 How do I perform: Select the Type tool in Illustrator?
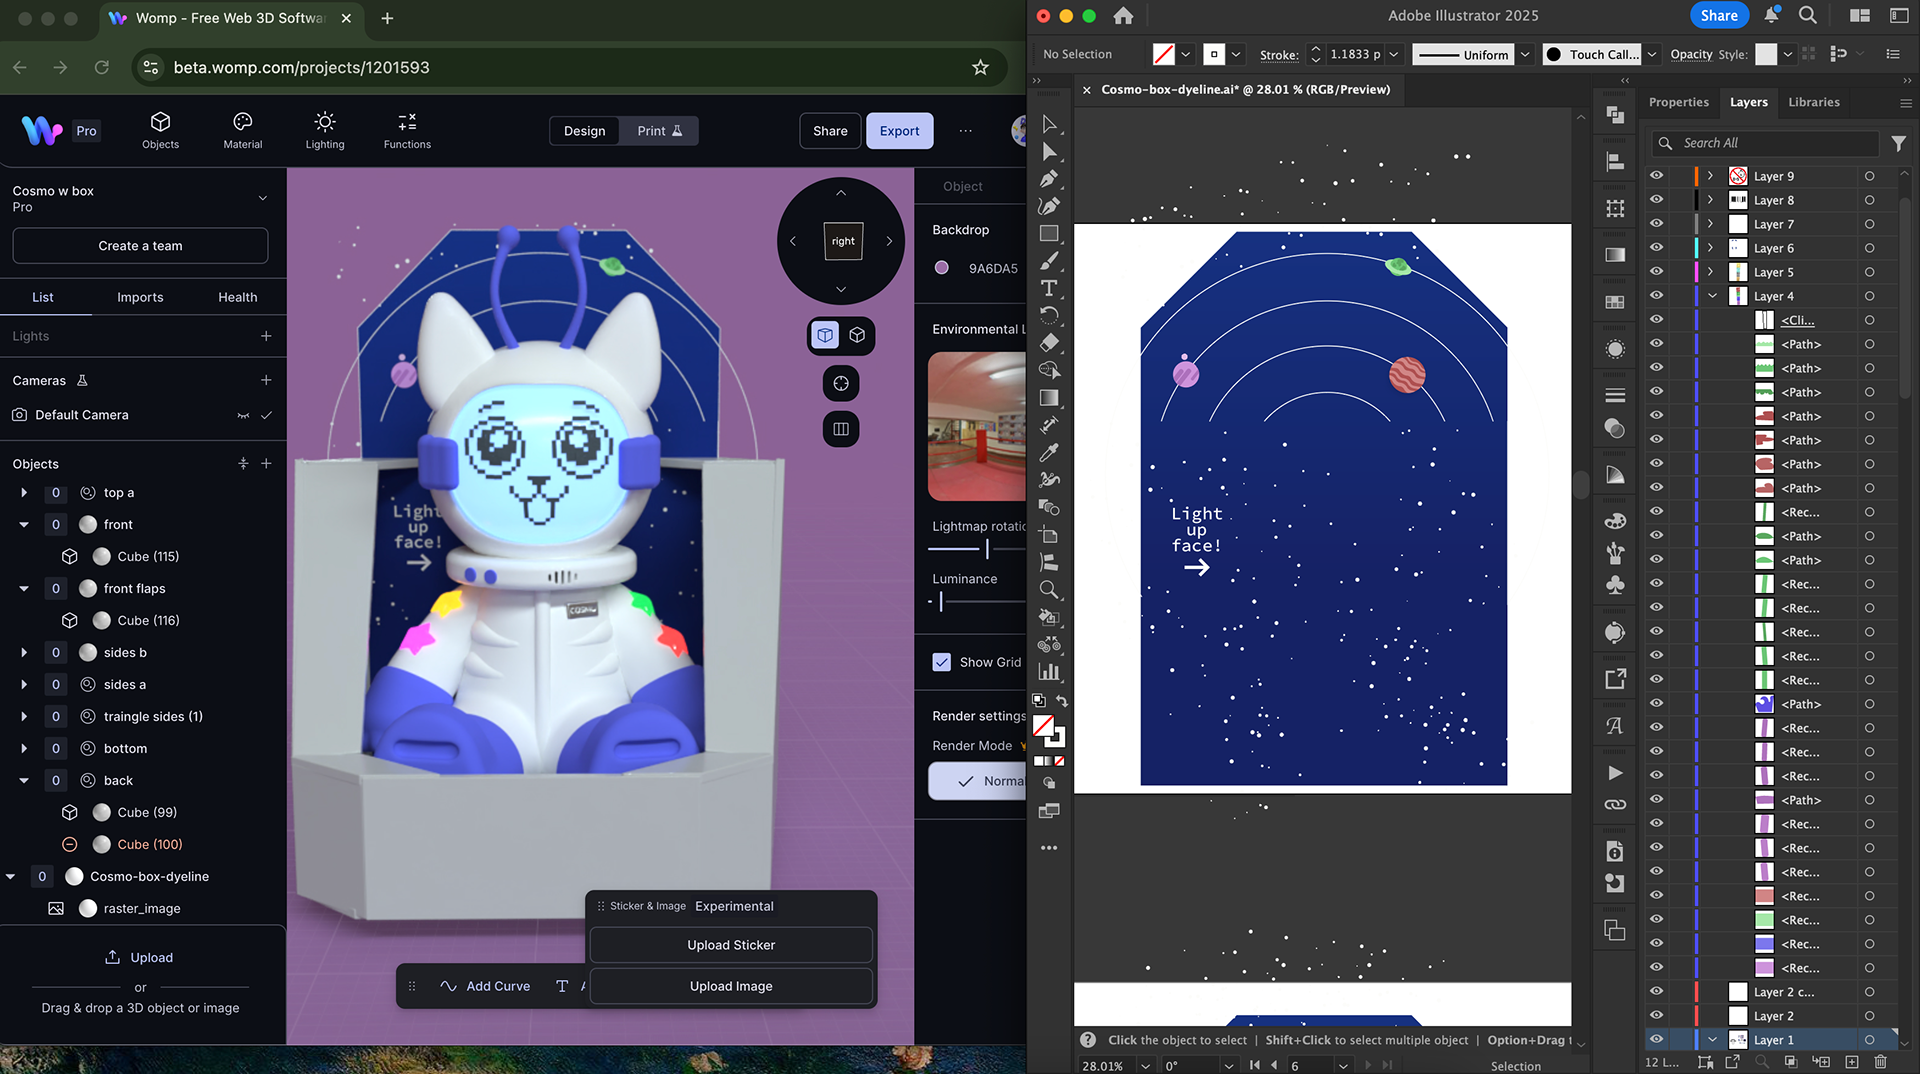coord(1049,288)
